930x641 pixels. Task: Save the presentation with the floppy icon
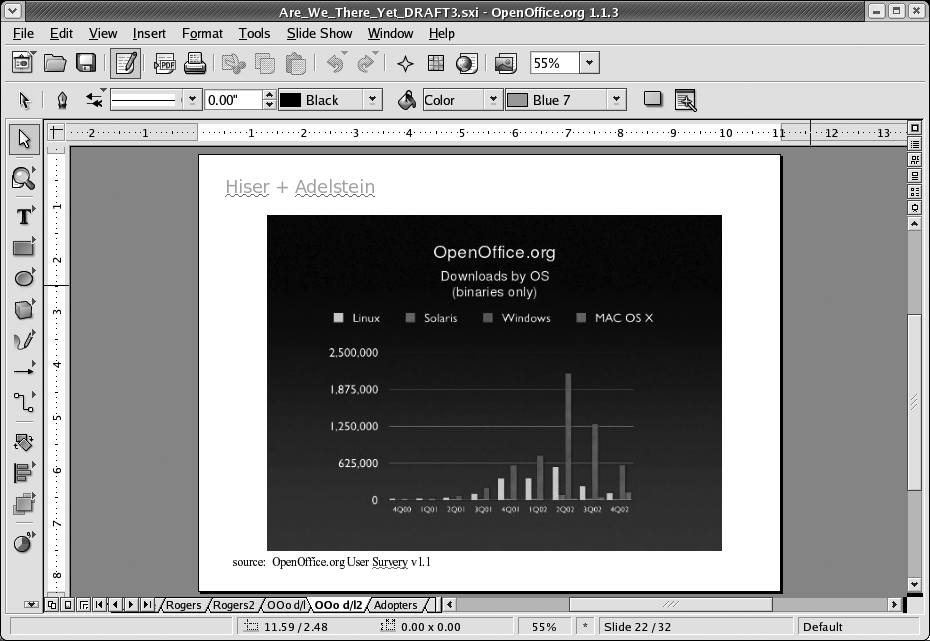(x=86, y=63)
